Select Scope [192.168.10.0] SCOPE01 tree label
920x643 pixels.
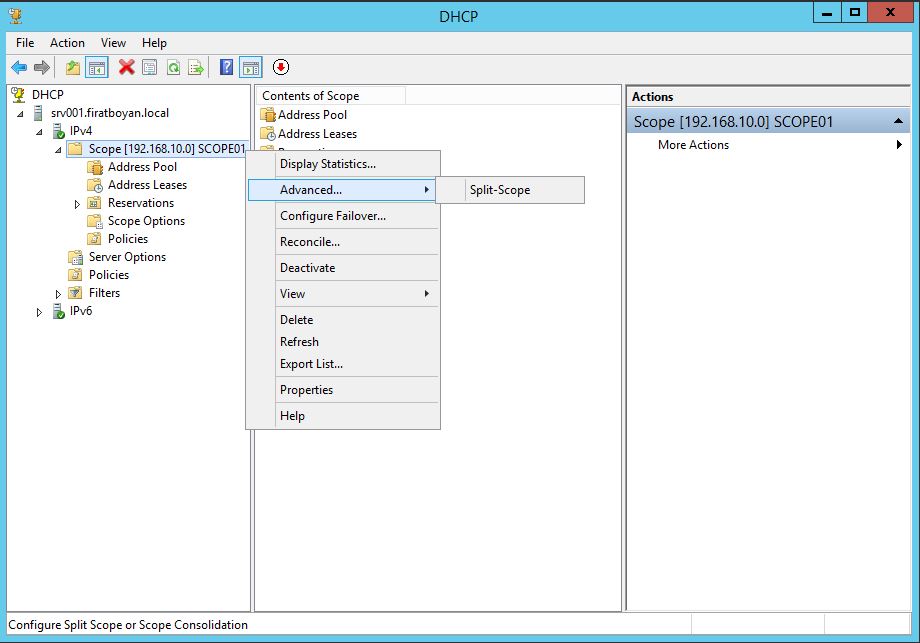tap(167, 149)
